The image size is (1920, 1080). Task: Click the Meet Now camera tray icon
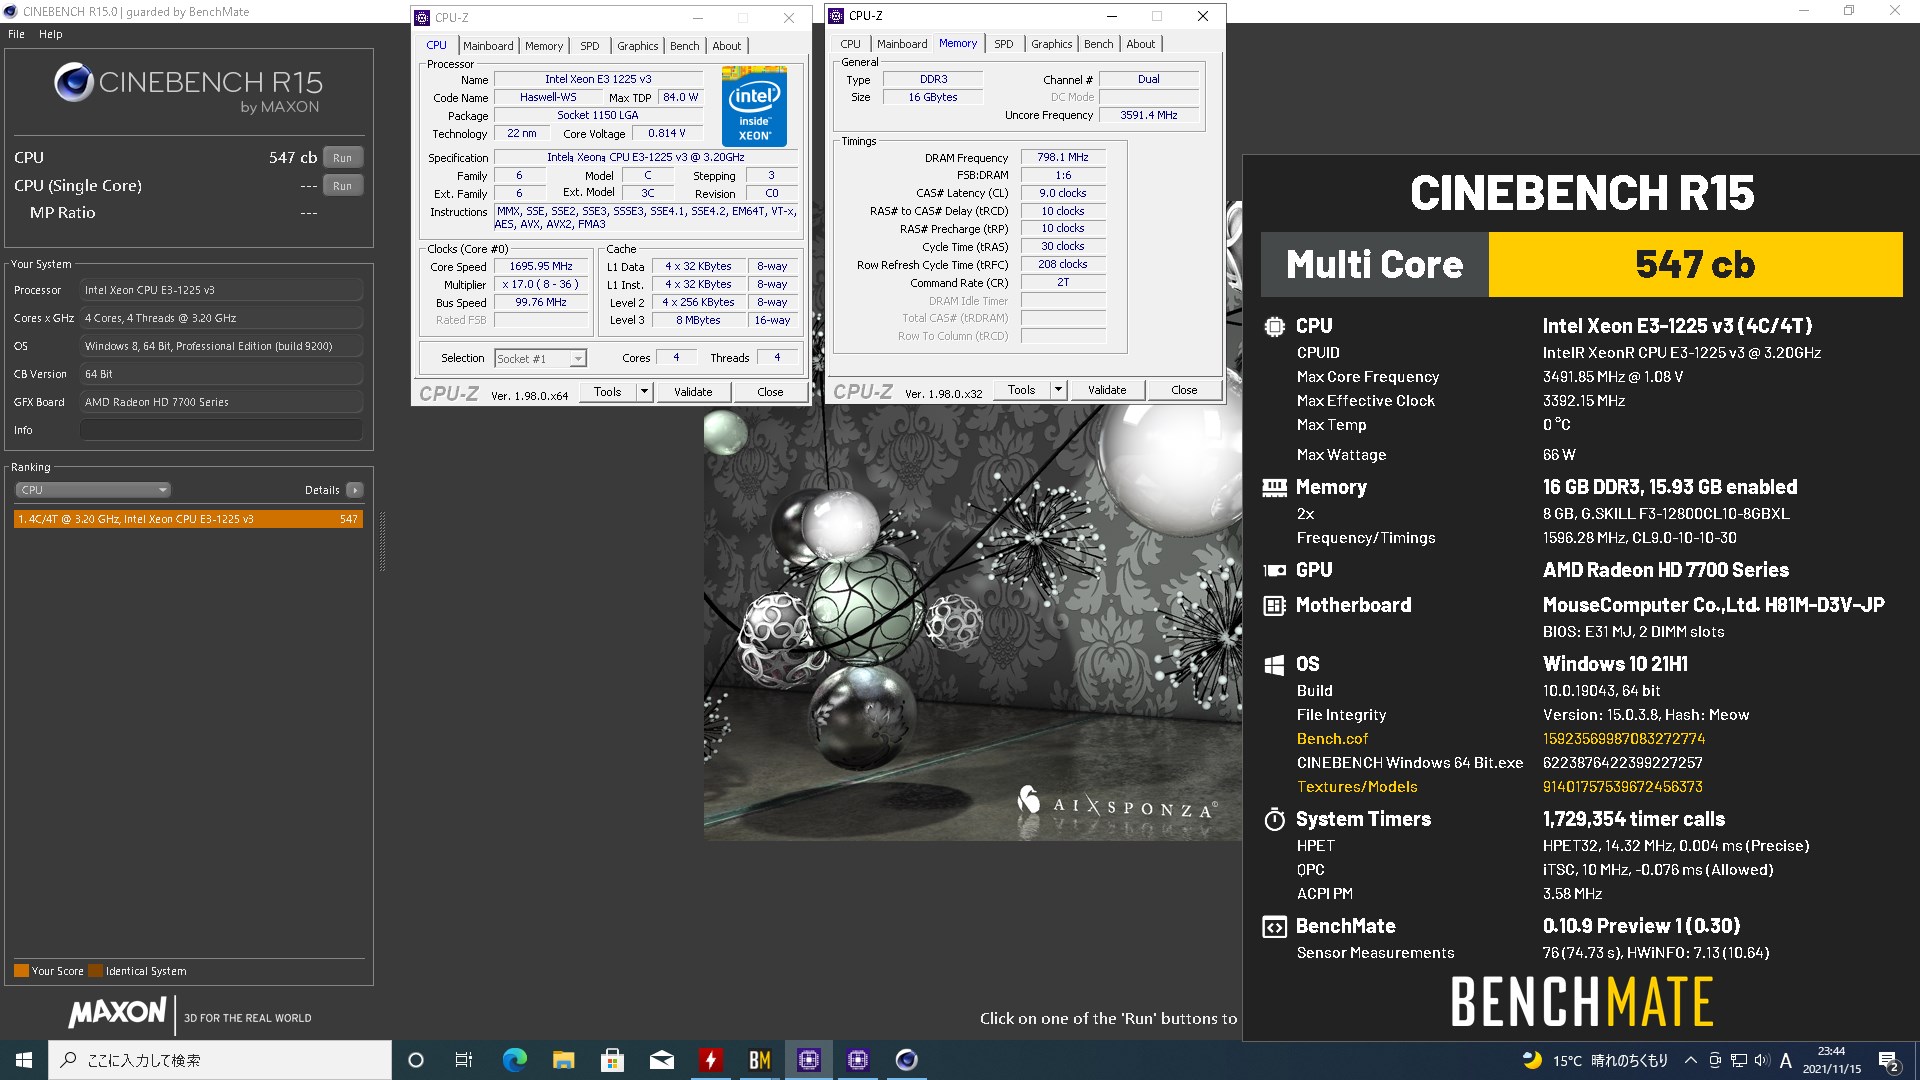click(x=1715, y=1060)
